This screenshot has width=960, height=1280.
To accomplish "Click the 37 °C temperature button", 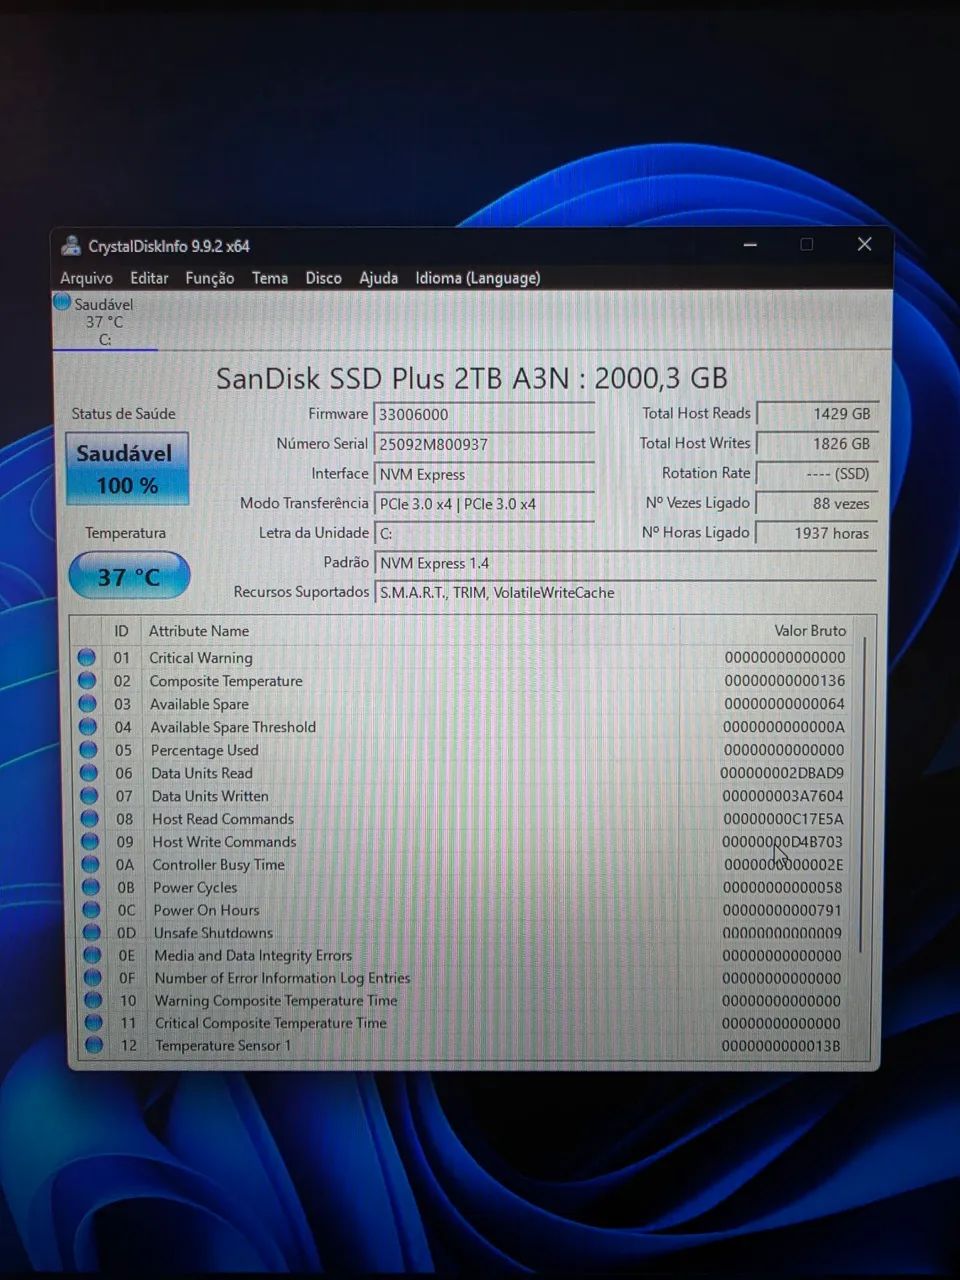I will click(129, 576).
